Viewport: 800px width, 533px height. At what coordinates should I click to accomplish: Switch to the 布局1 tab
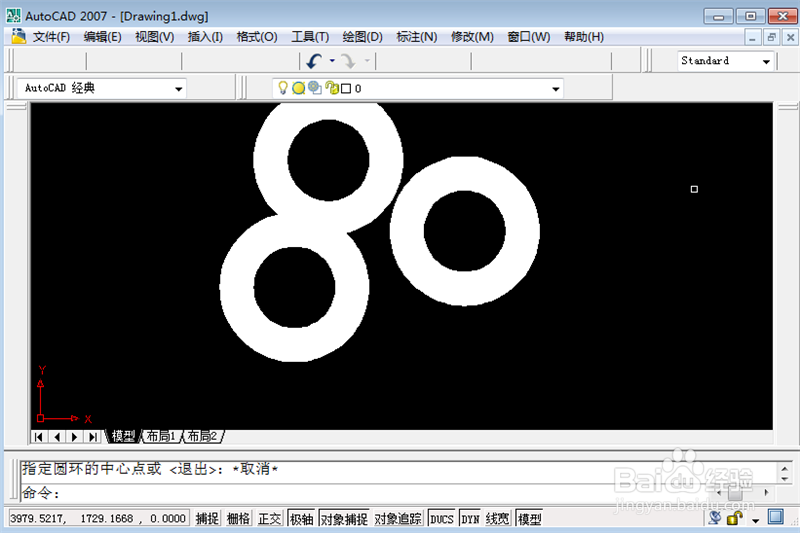point(161,436)
